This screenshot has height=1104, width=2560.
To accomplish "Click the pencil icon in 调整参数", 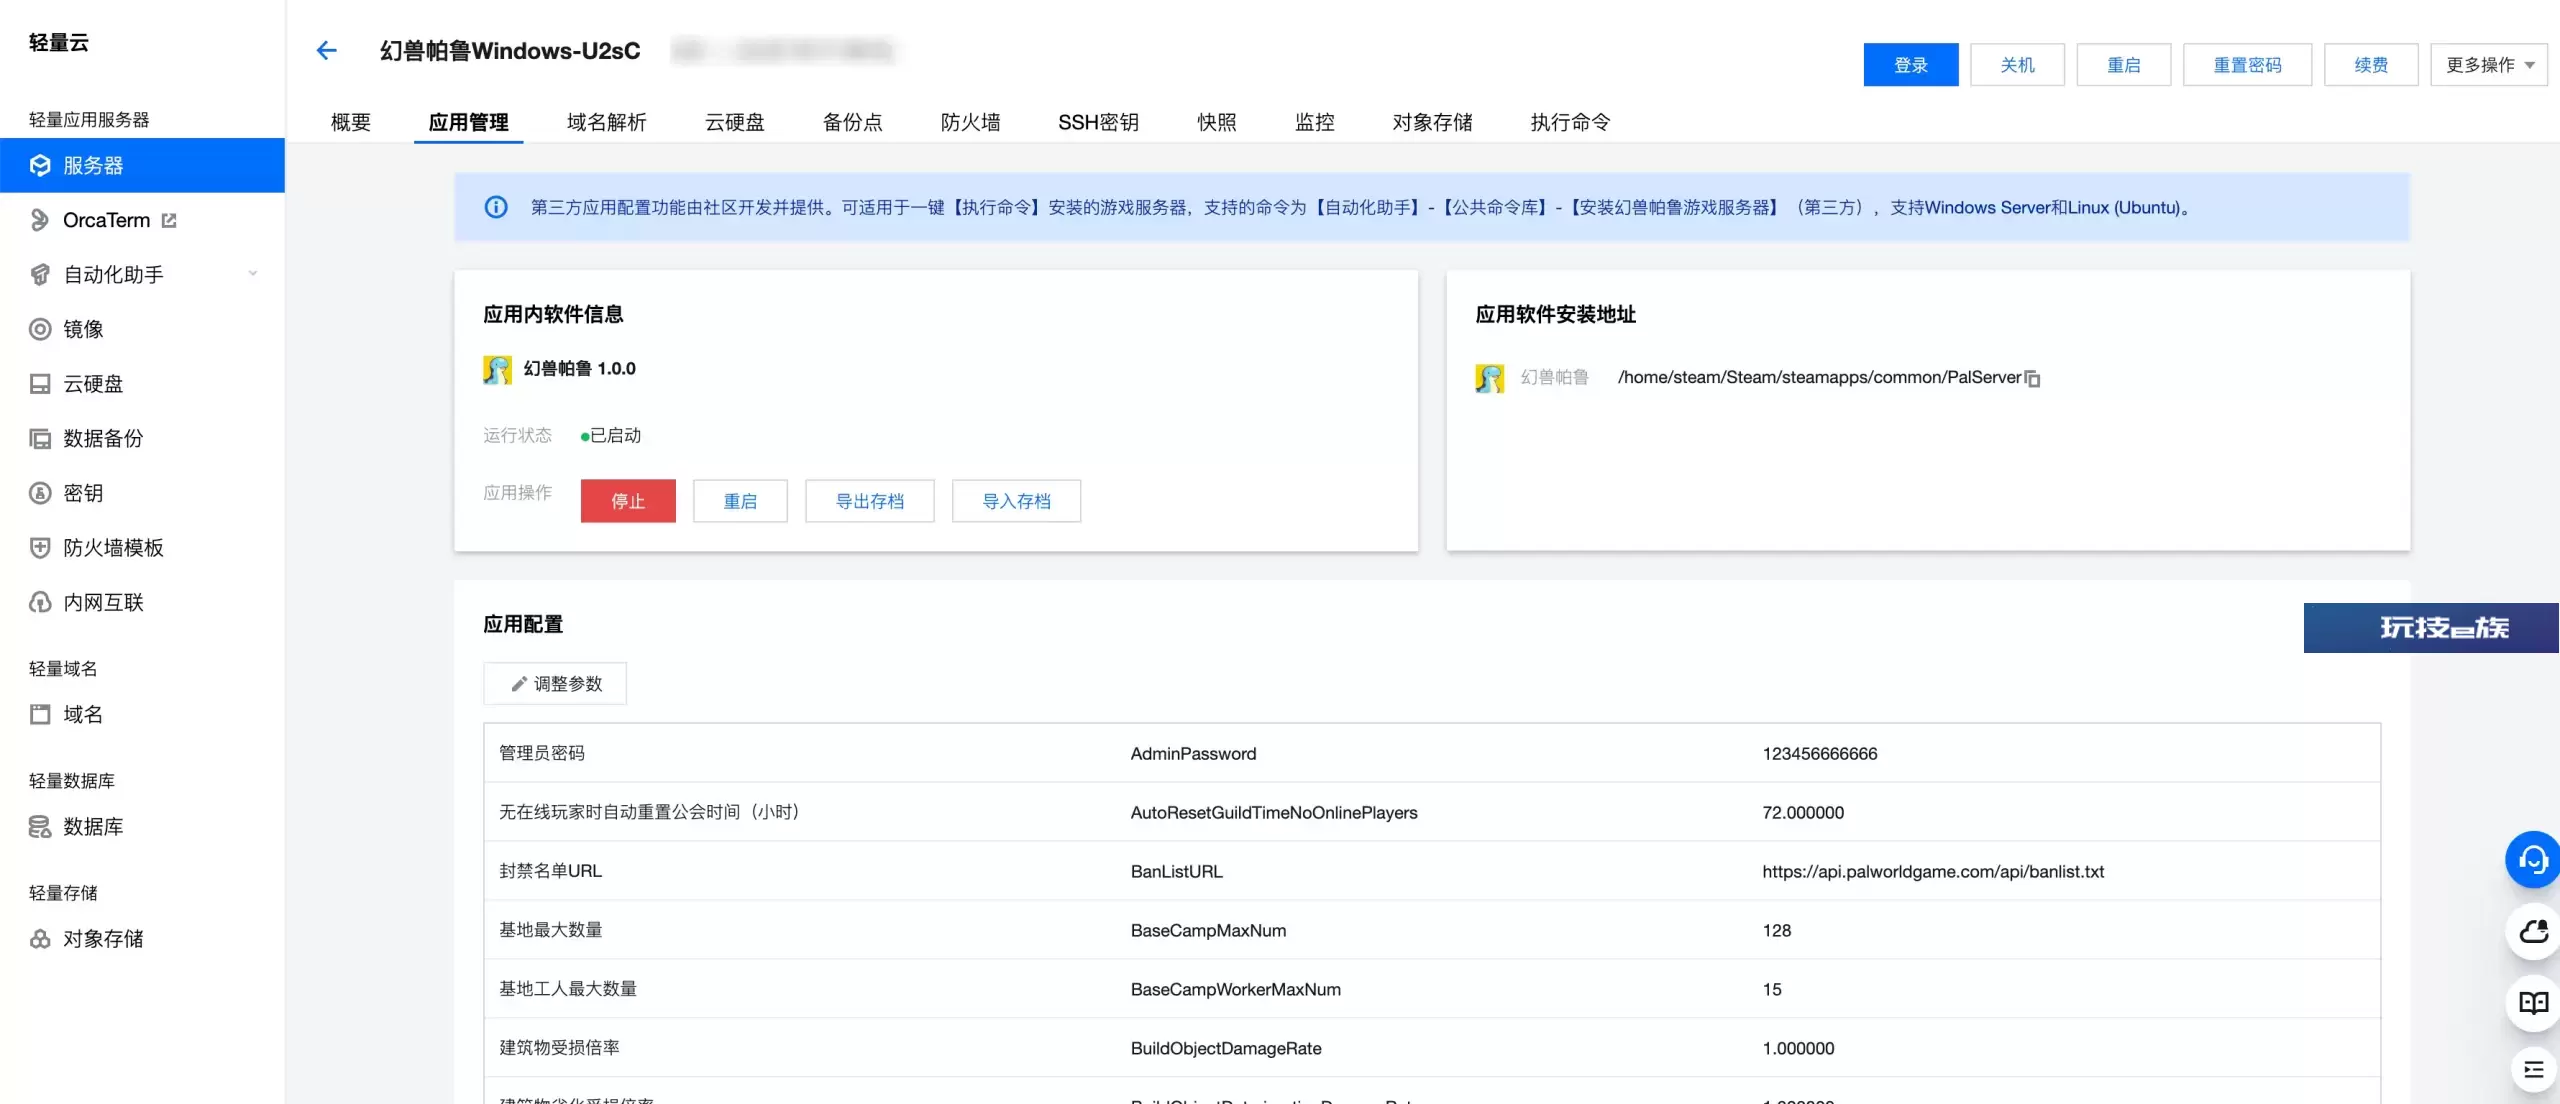I will pos(519,684).
